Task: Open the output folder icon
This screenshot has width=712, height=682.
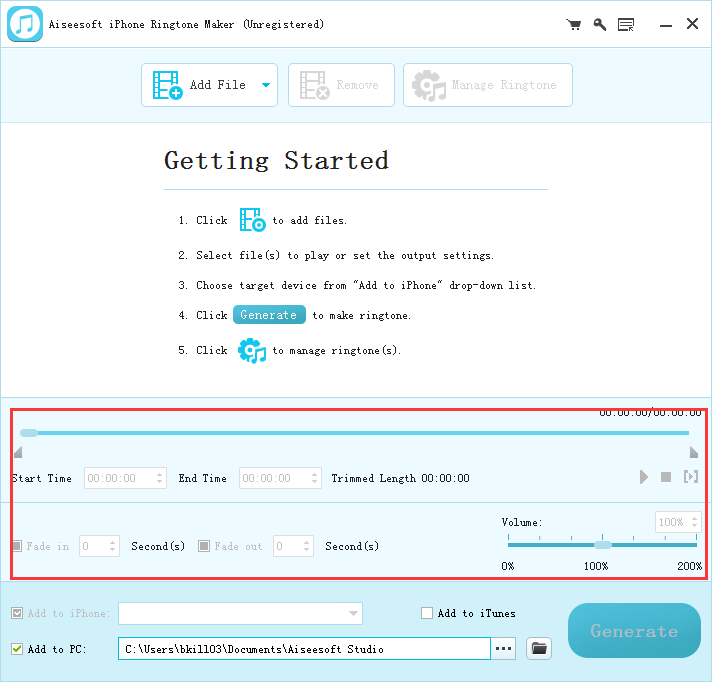Action: 539,648
